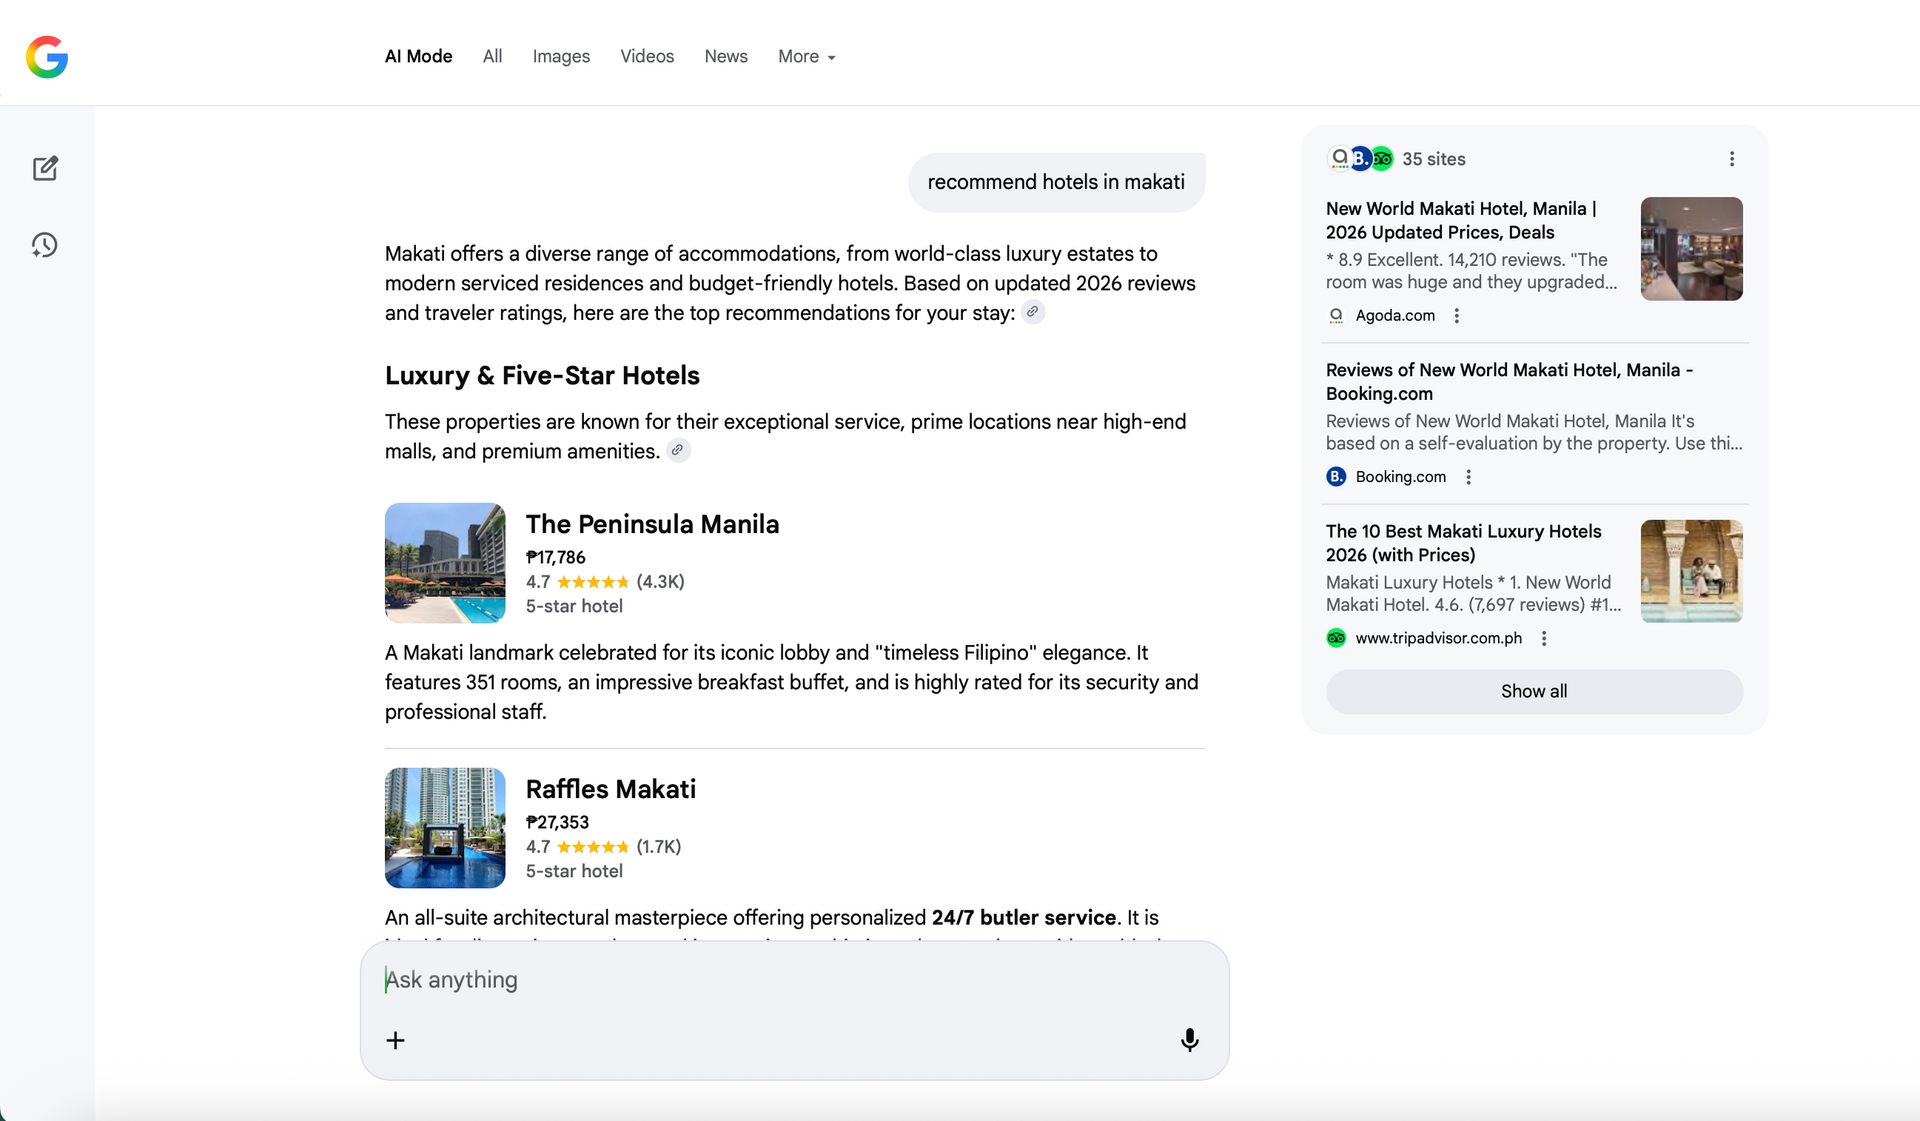Click the Booking.com source label

(1400, 477)
